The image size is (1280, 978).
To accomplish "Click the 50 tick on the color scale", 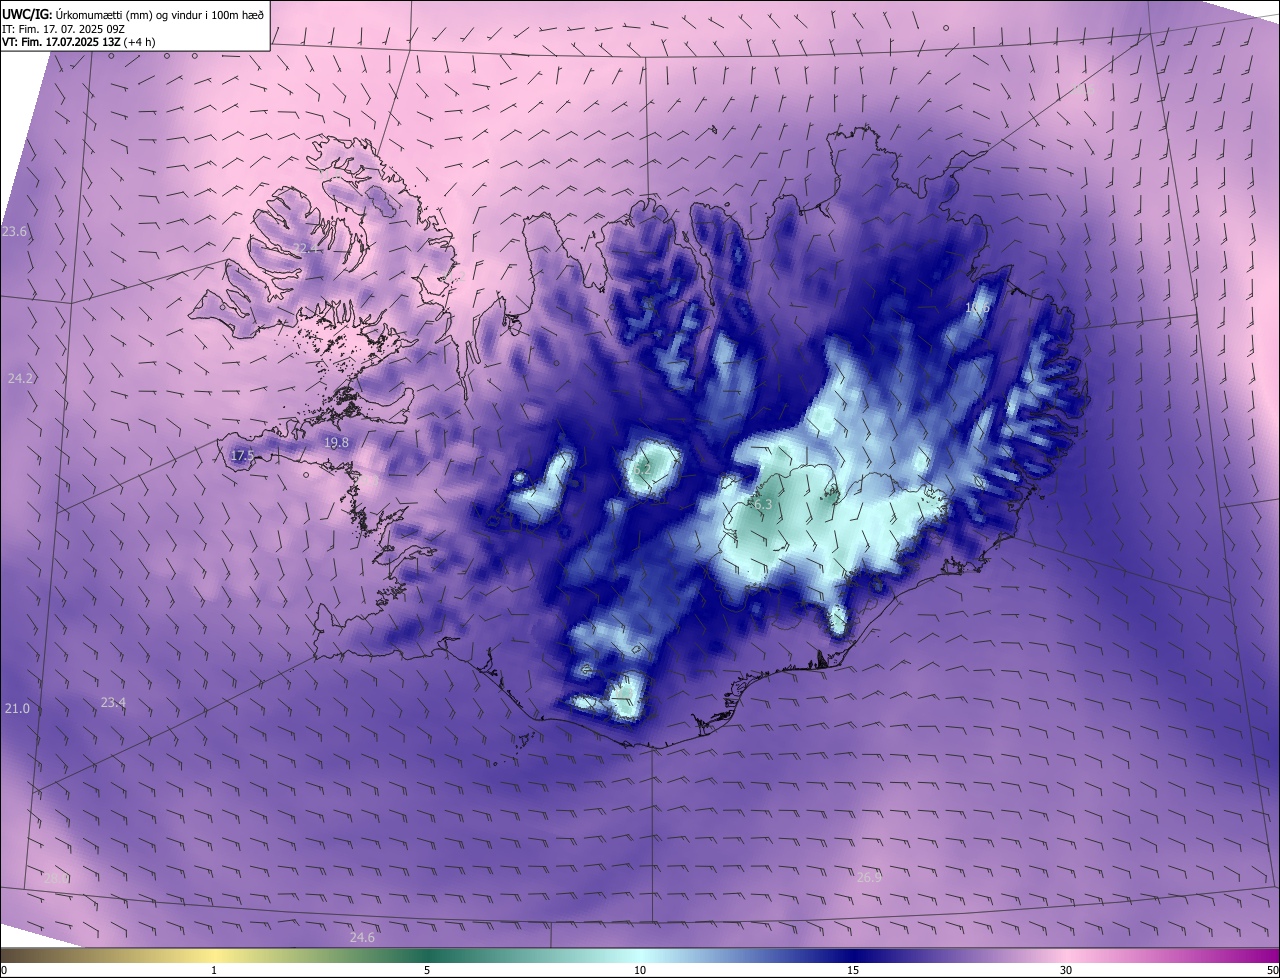I will pyautogui.click(x=1272, y=970).
